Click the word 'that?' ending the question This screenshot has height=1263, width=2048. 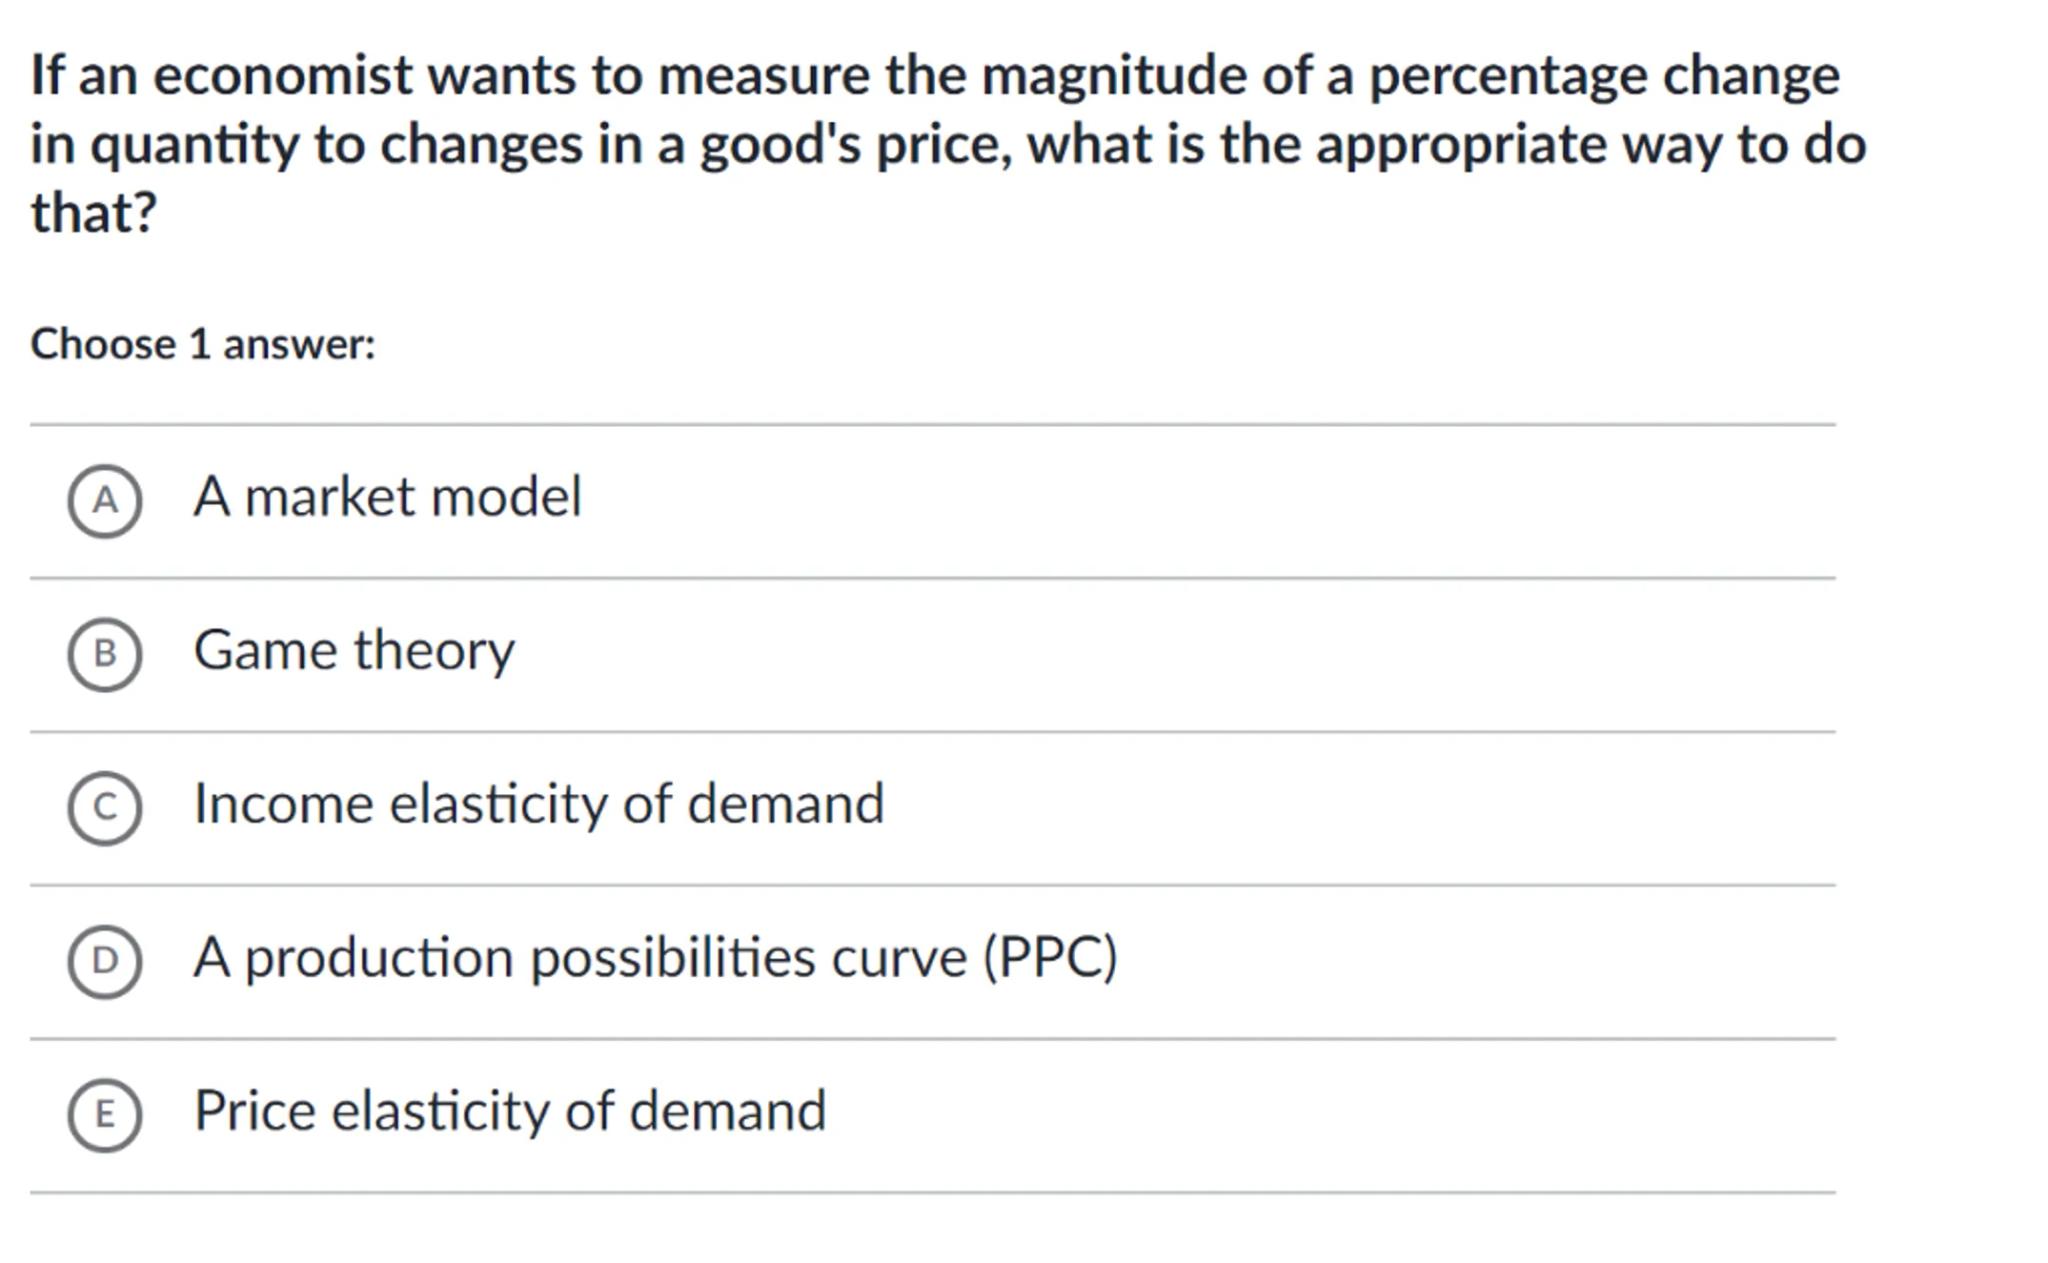tap(94, 212)
